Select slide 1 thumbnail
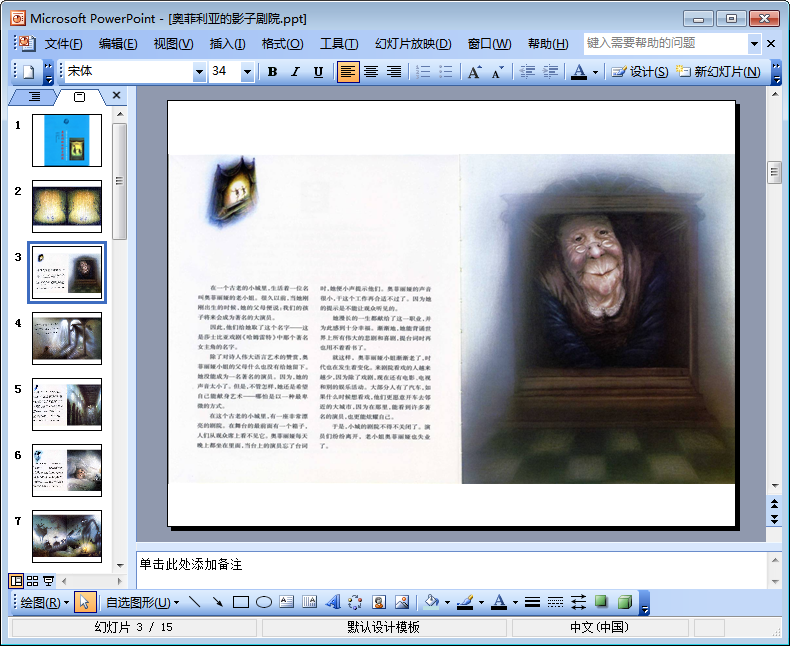This screenshot has width=790, height=646. pyautogui.click(x=67, y=140)
